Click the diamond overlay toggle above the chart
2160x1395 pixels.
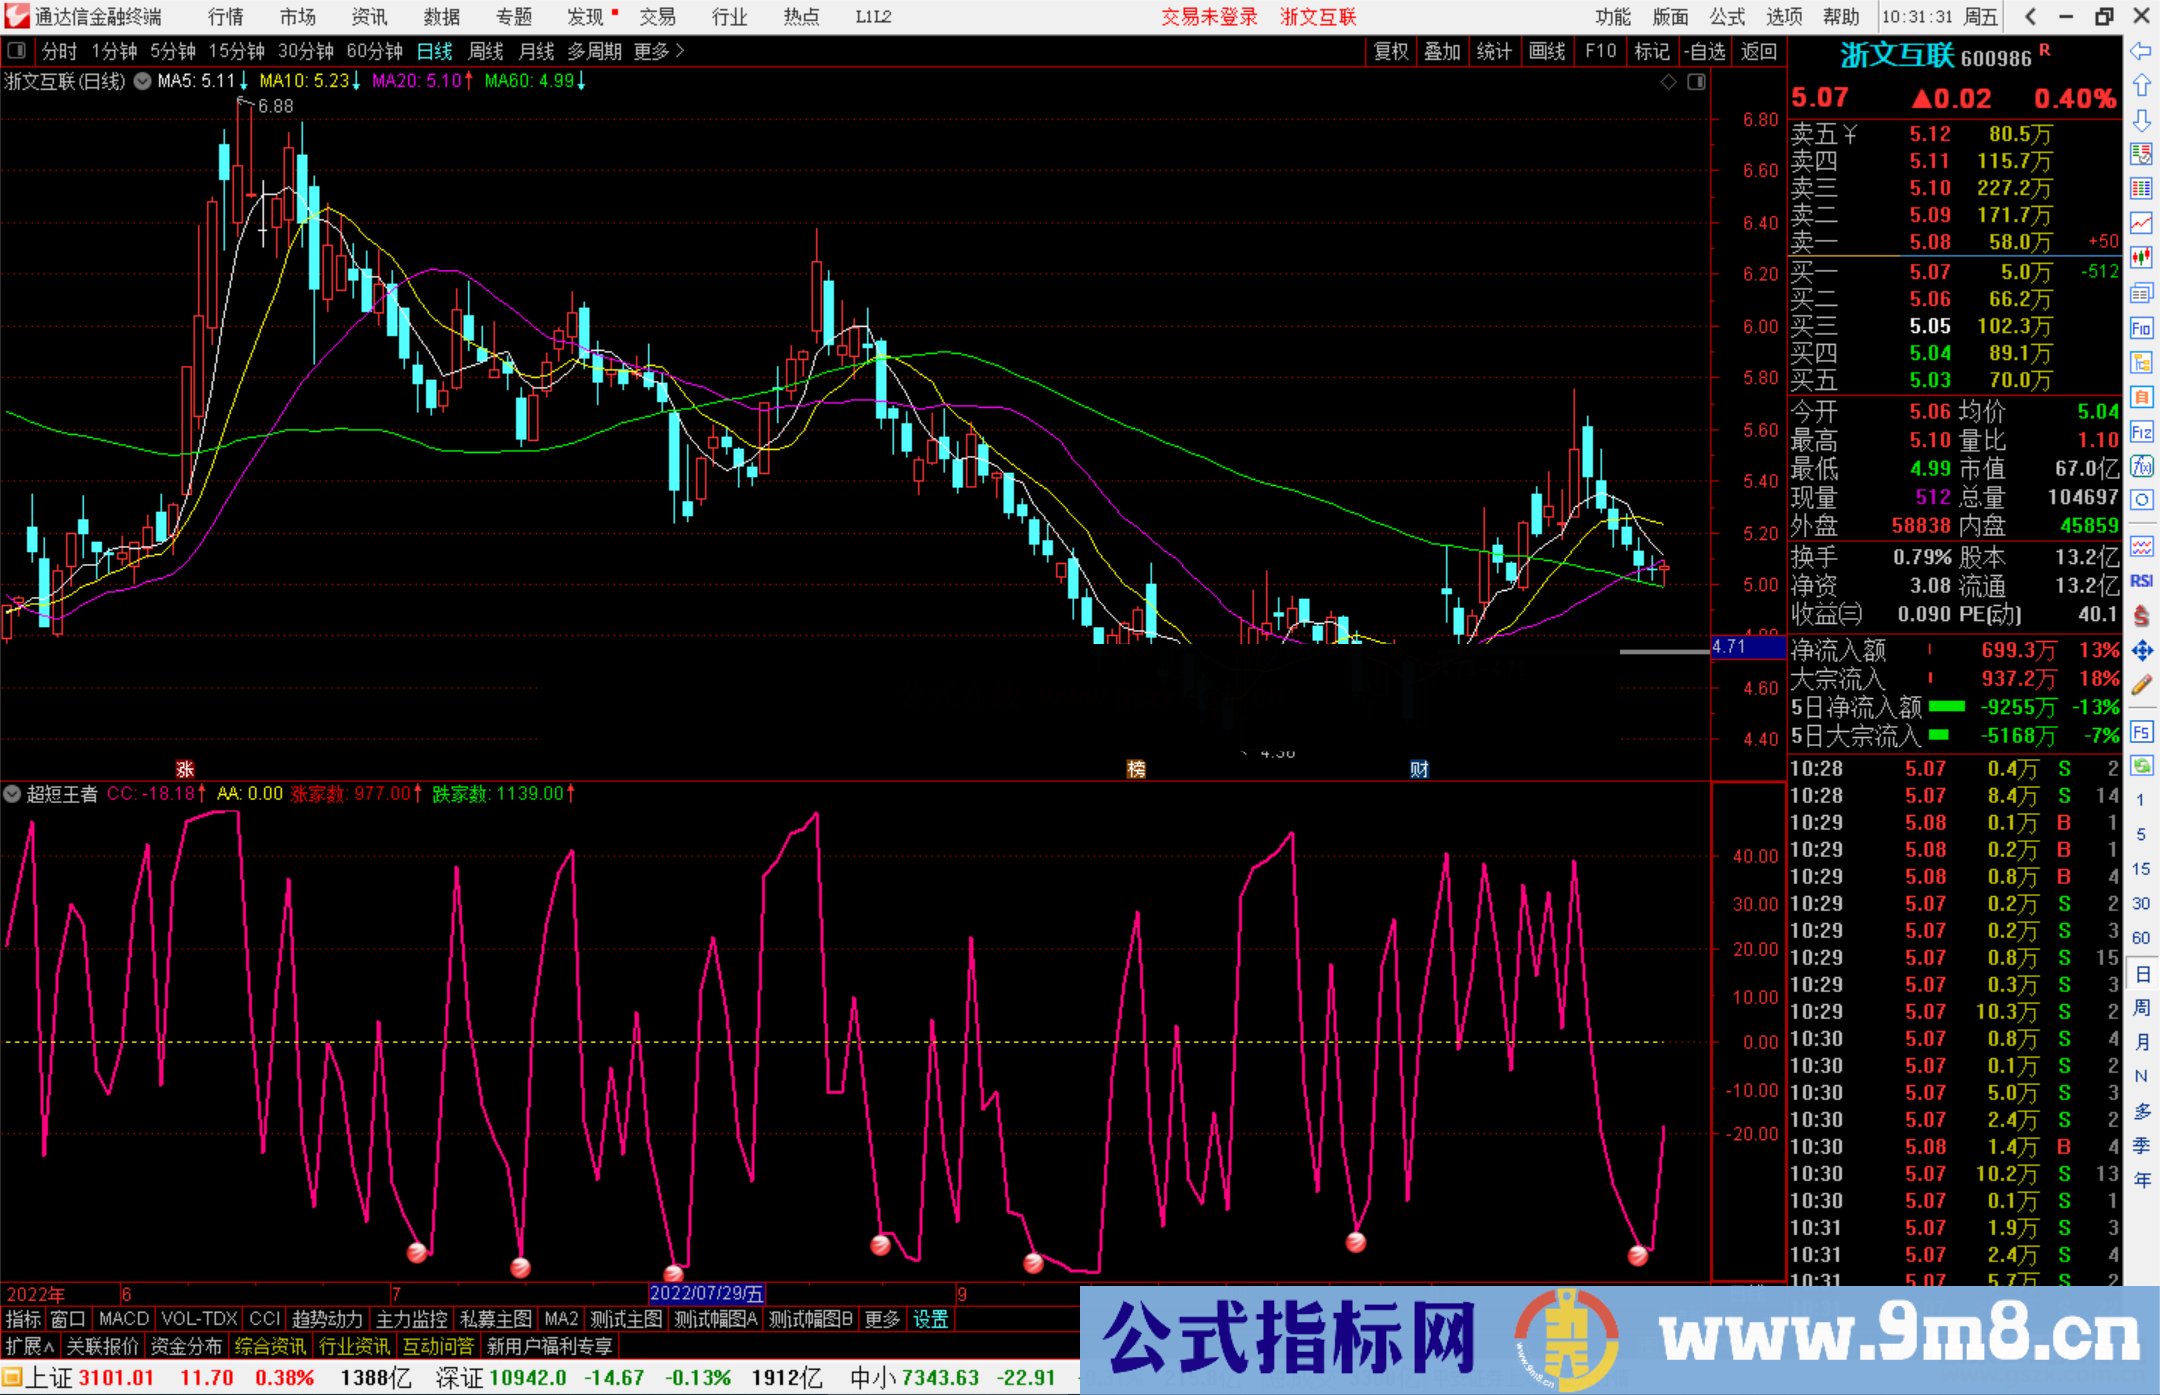pos(1667,82)
